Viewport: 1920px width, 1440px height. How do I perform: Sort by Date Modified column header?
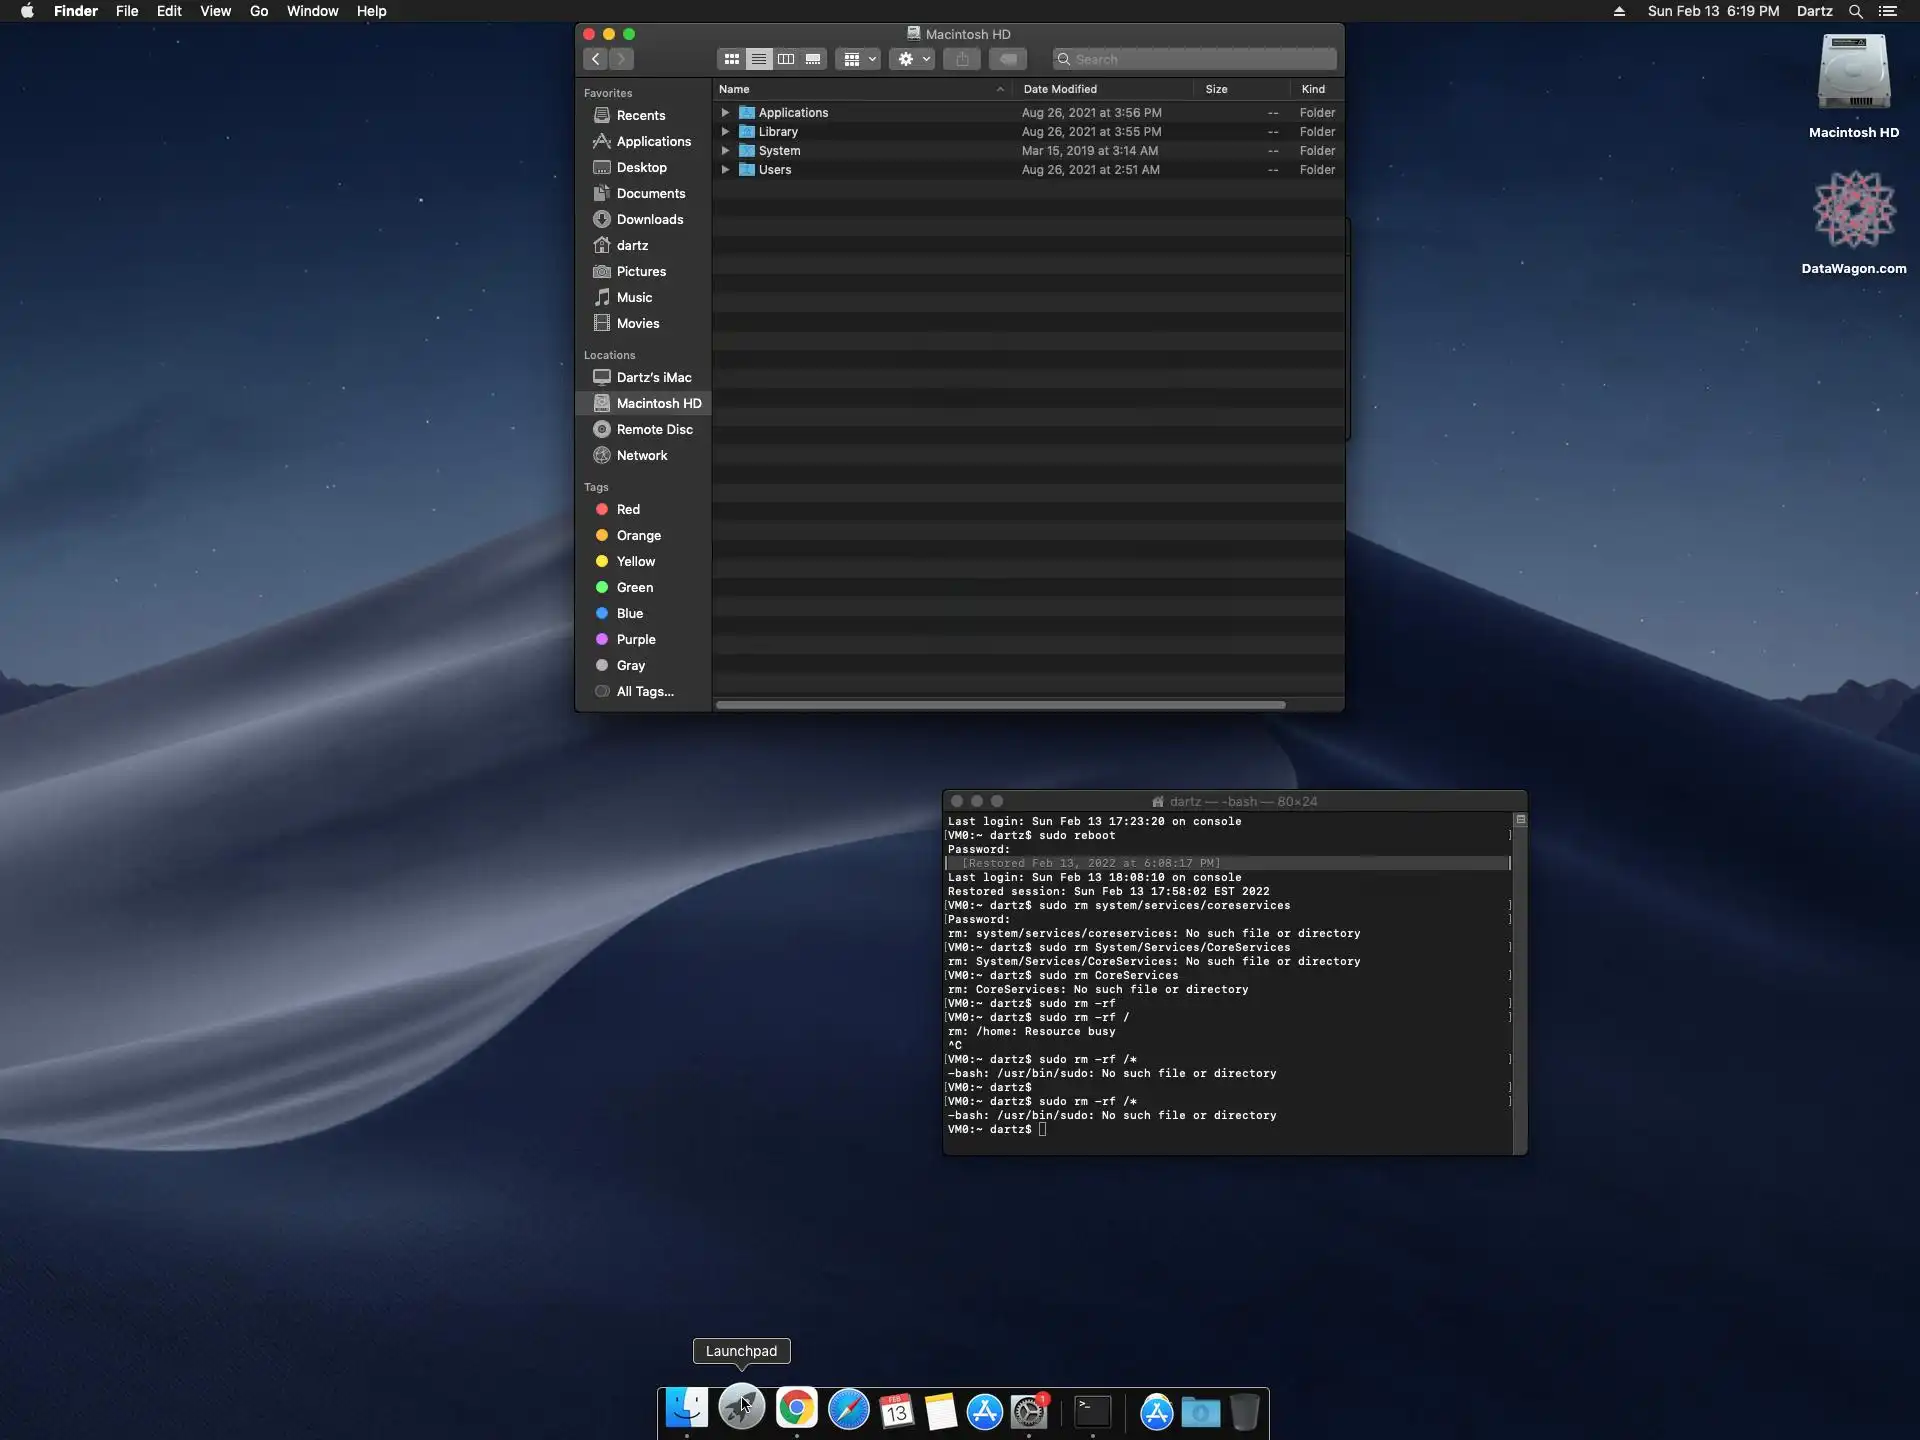point(1060,89)
